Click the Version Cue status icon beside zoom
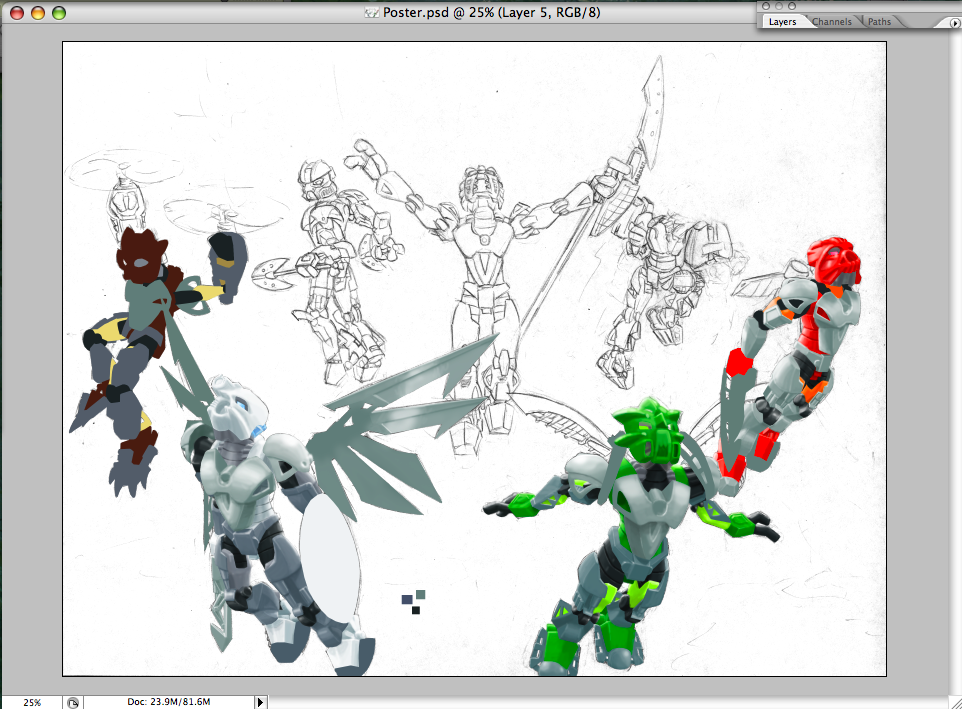The image size is (962, 709). 72,703
